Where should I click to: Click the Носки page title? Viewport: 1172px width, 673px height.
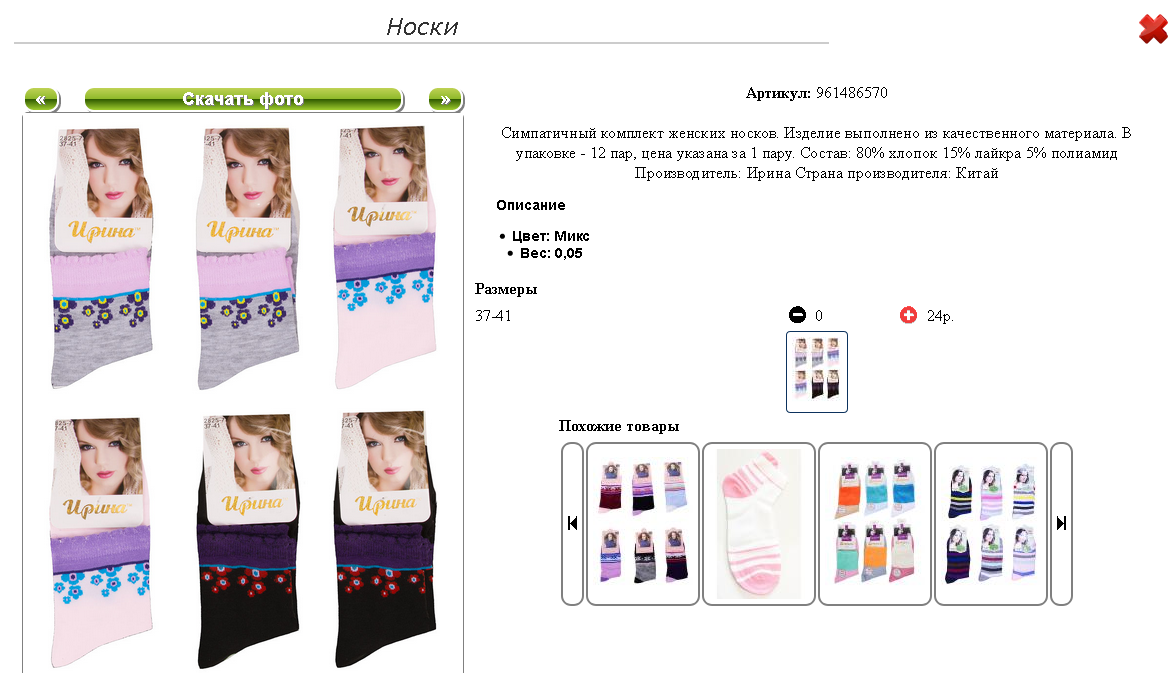point(422,27)
